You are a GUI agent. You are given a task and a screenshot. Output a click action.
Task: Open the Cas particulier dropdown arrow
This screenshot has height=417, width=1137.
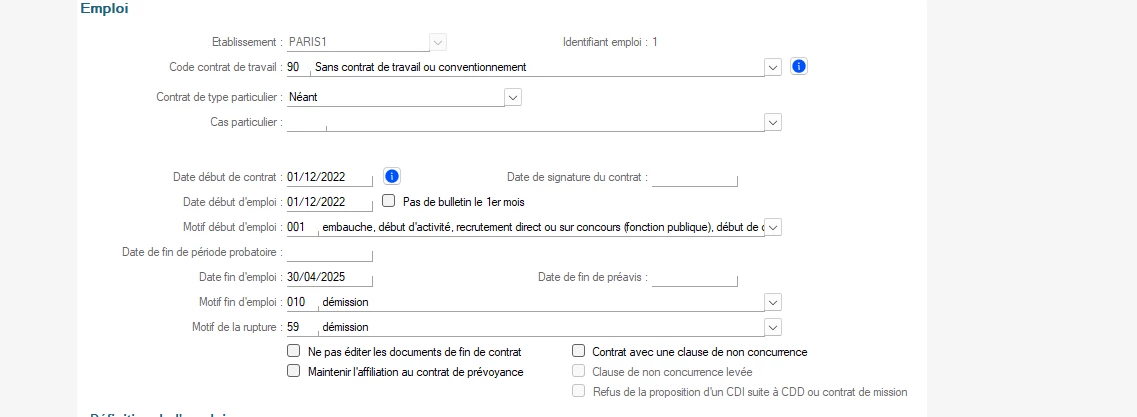tap(773, 122)
